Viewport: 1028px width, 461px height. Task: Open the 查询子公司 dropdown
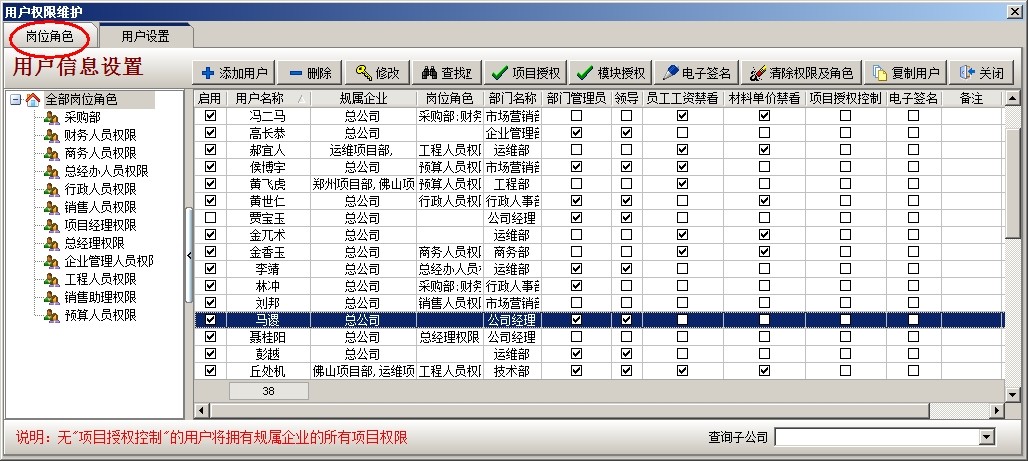tap(987, 437)
